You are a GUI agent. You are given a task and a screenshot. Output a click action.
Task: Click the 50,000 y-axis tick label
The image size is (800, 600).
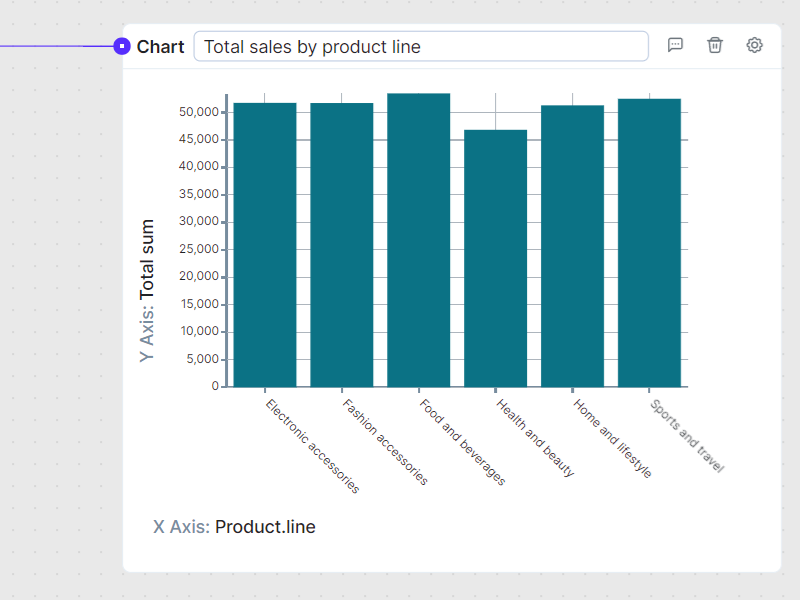199,112
